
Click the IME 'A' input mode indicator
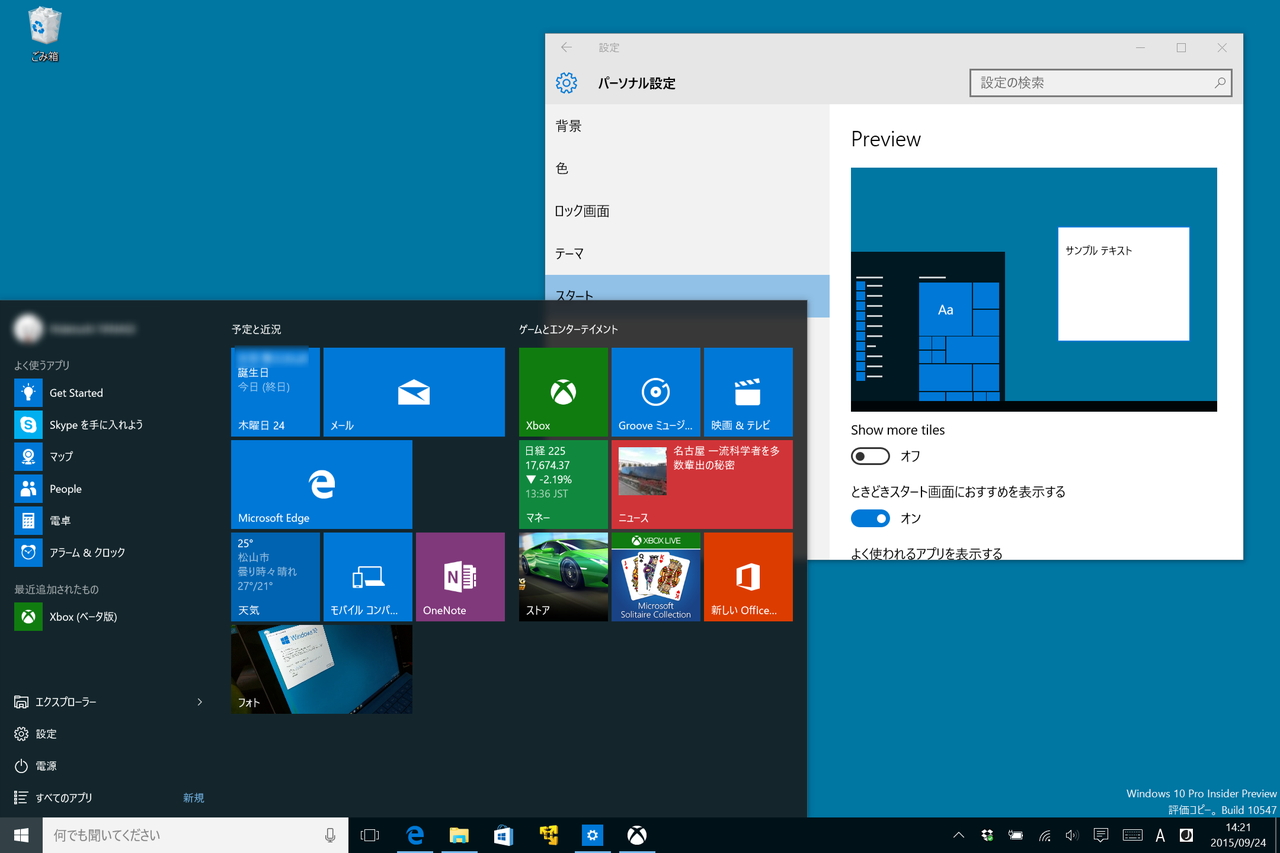(x=1160, y=835)
